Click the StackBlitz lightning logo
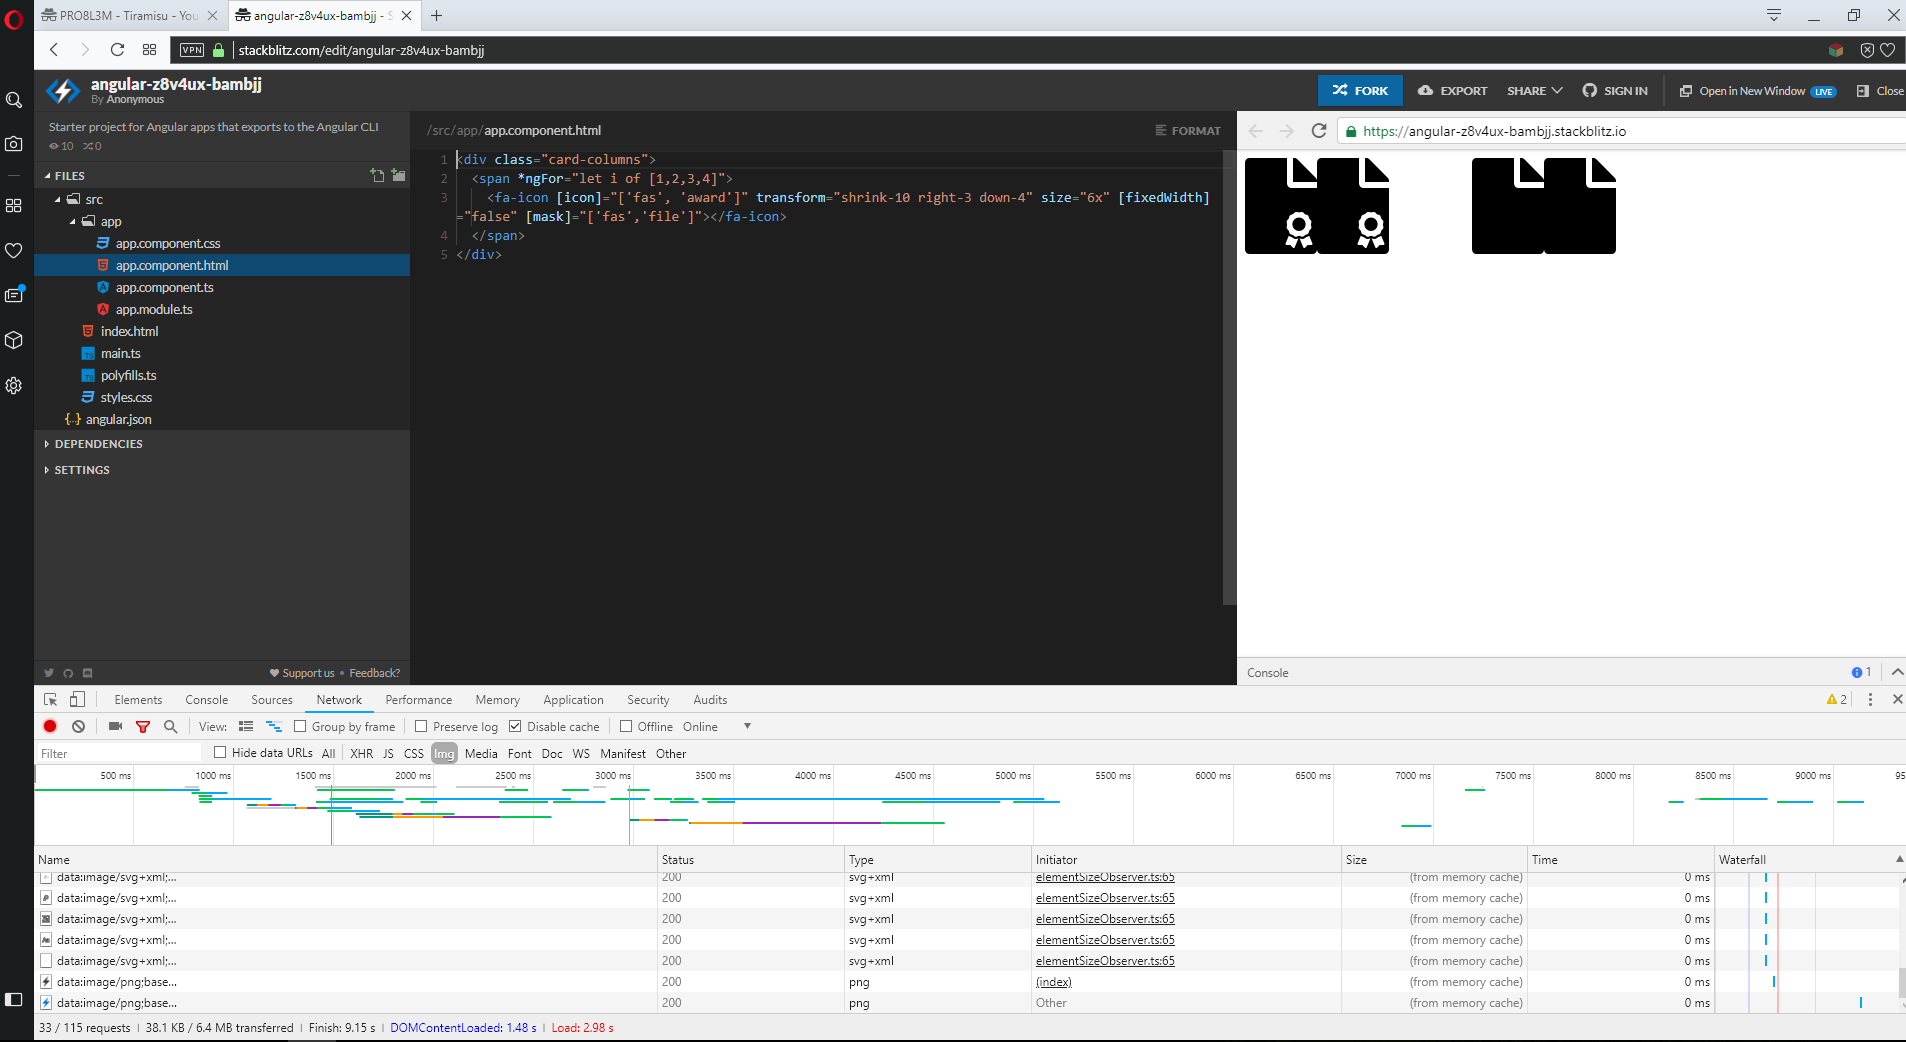Viewport: 1906px width, 1042px height. click(62, 91)
